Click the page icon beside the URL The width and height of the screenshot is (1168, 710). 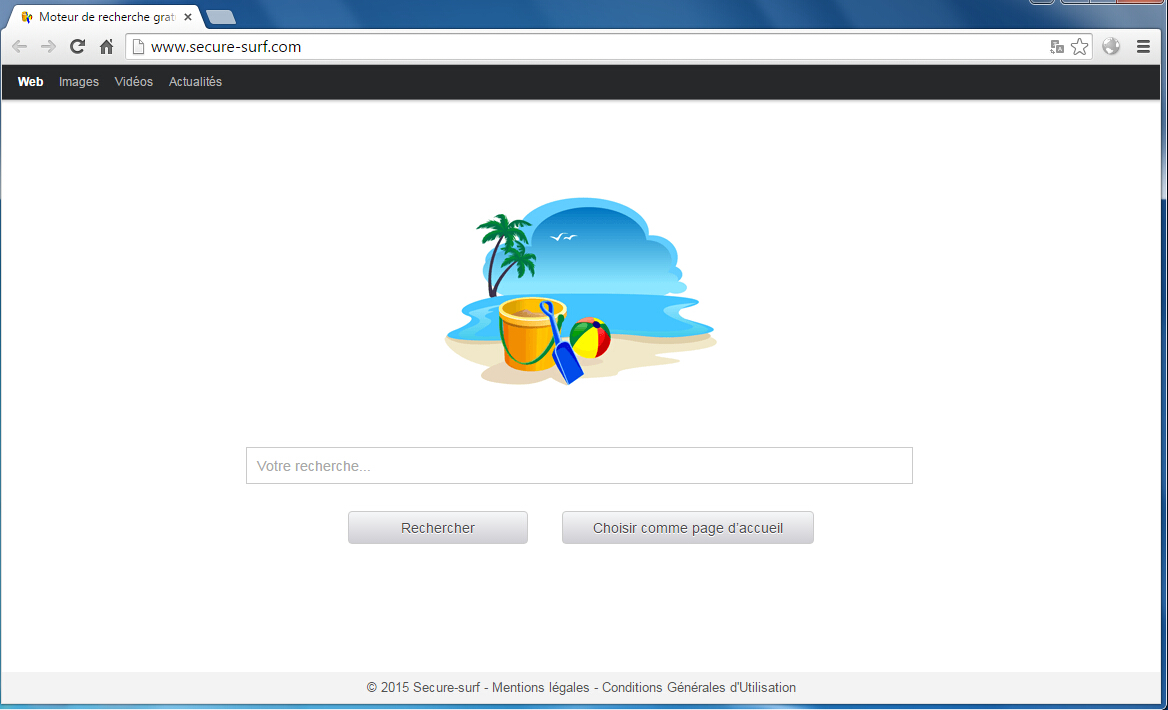click(138, 47)
